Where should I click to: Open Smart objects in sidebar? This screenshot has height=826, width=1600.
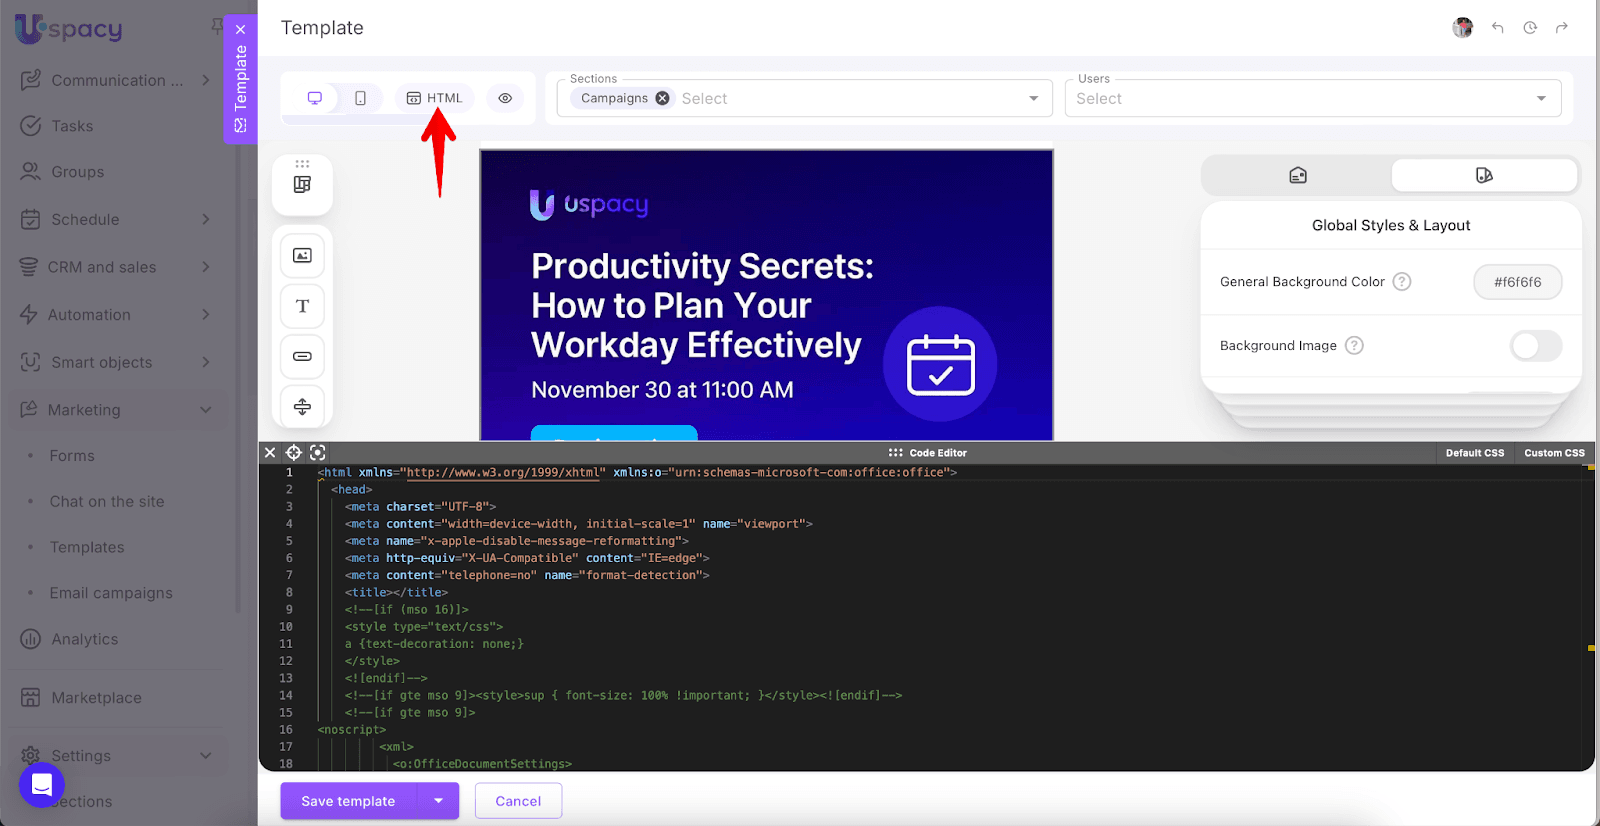tap(102, 362)
